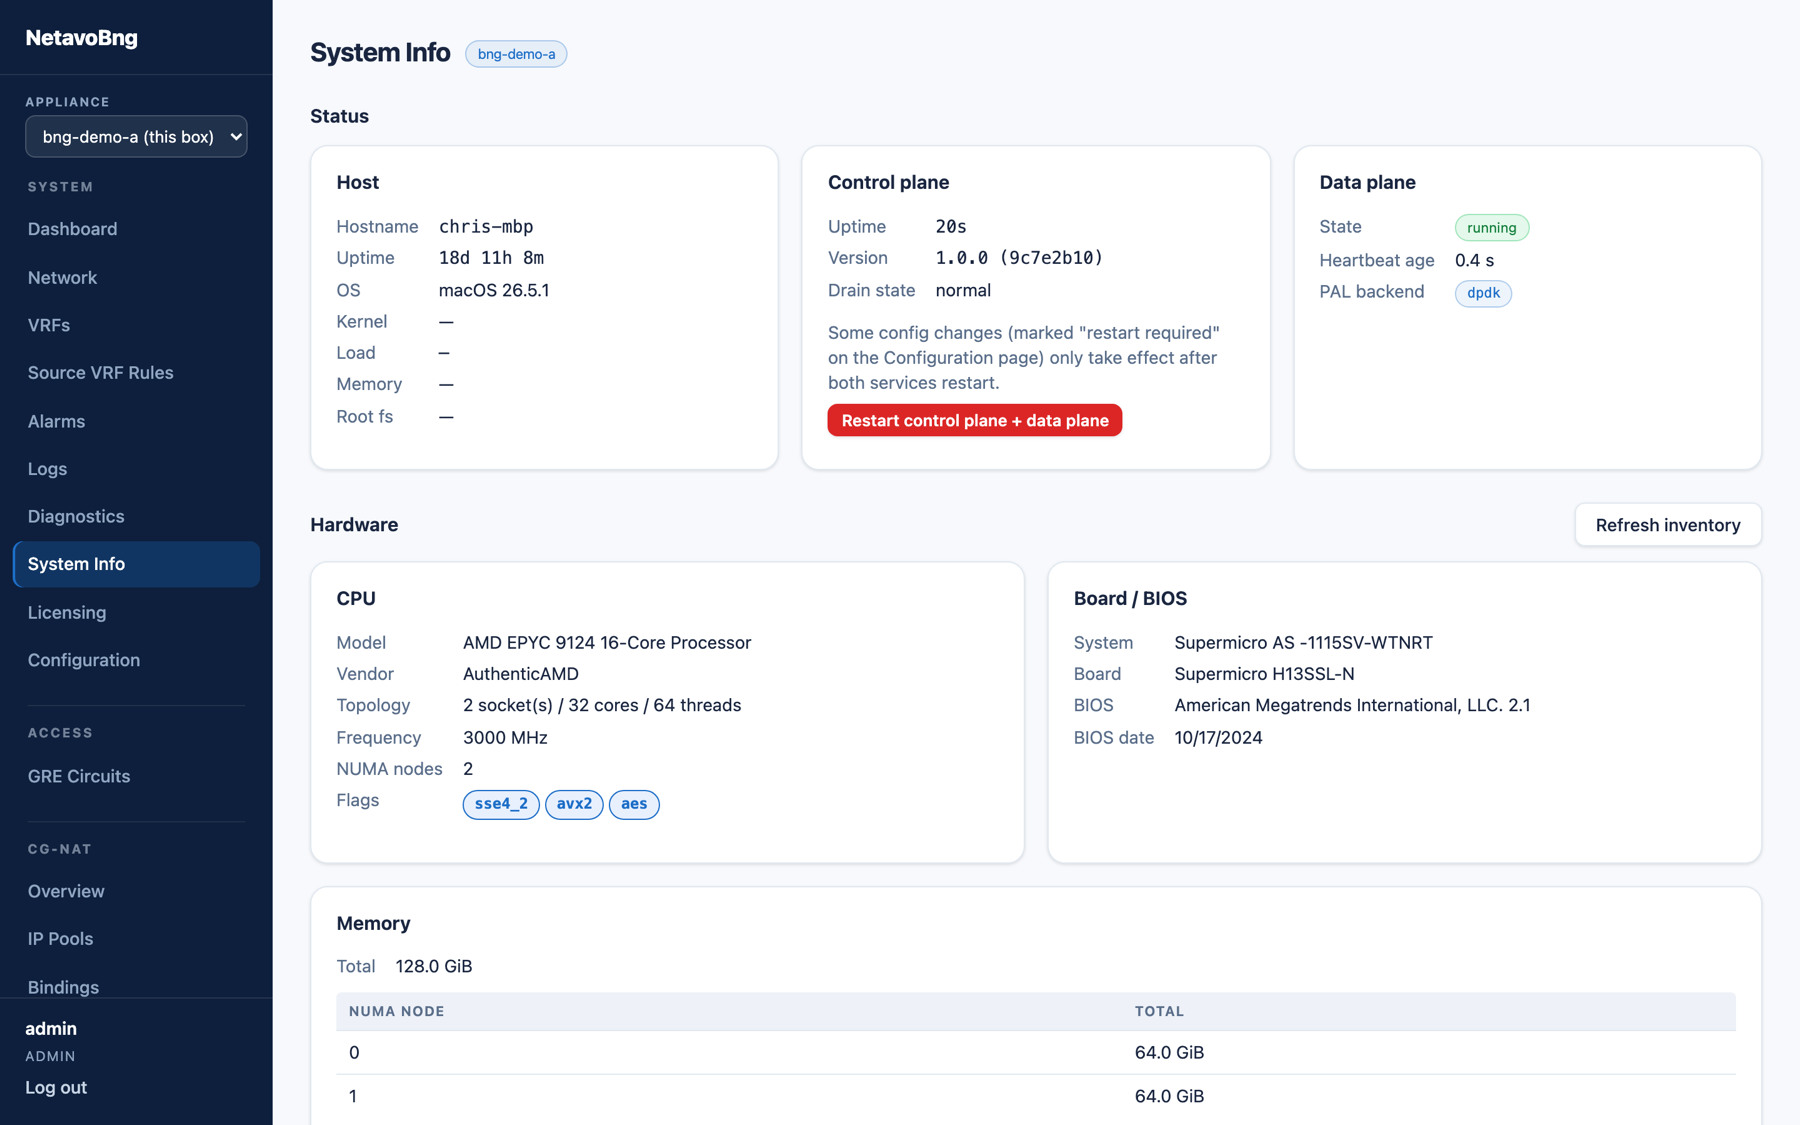The image size is (1800, 1125).
Task: Click the admin username in sidebar
Action: (x=51, y=1028)
